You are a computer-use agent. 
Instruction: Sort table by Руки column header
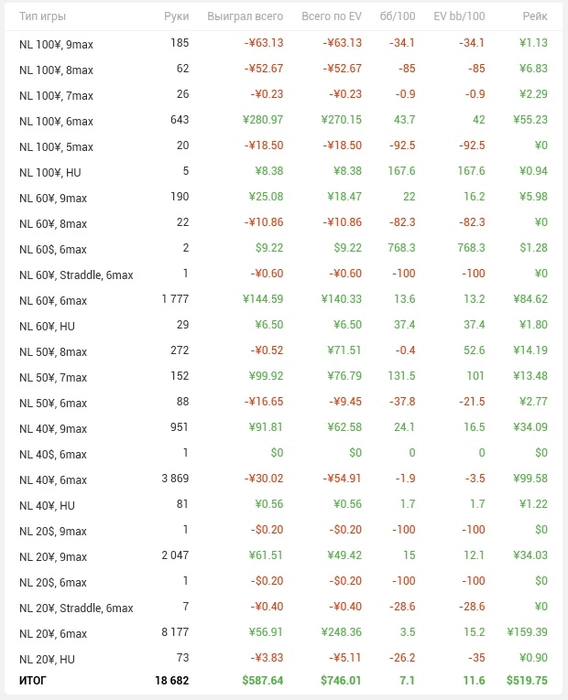tap(176, 17)
